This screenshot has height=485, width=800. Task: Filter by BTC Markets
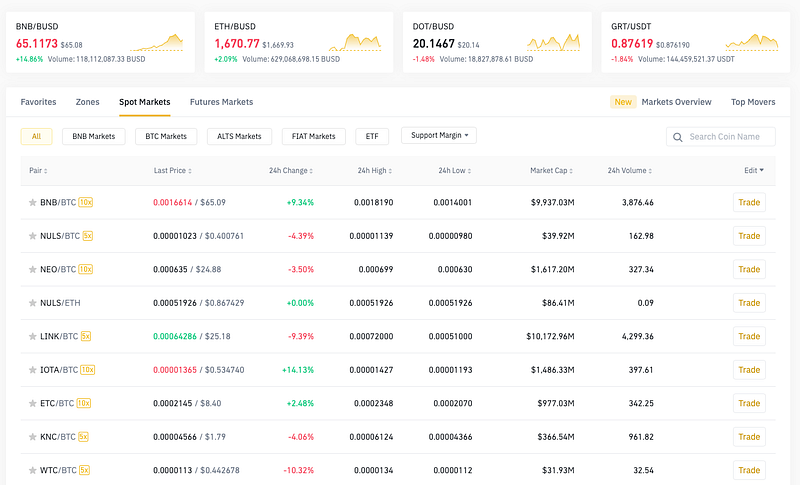click(166, 136)
